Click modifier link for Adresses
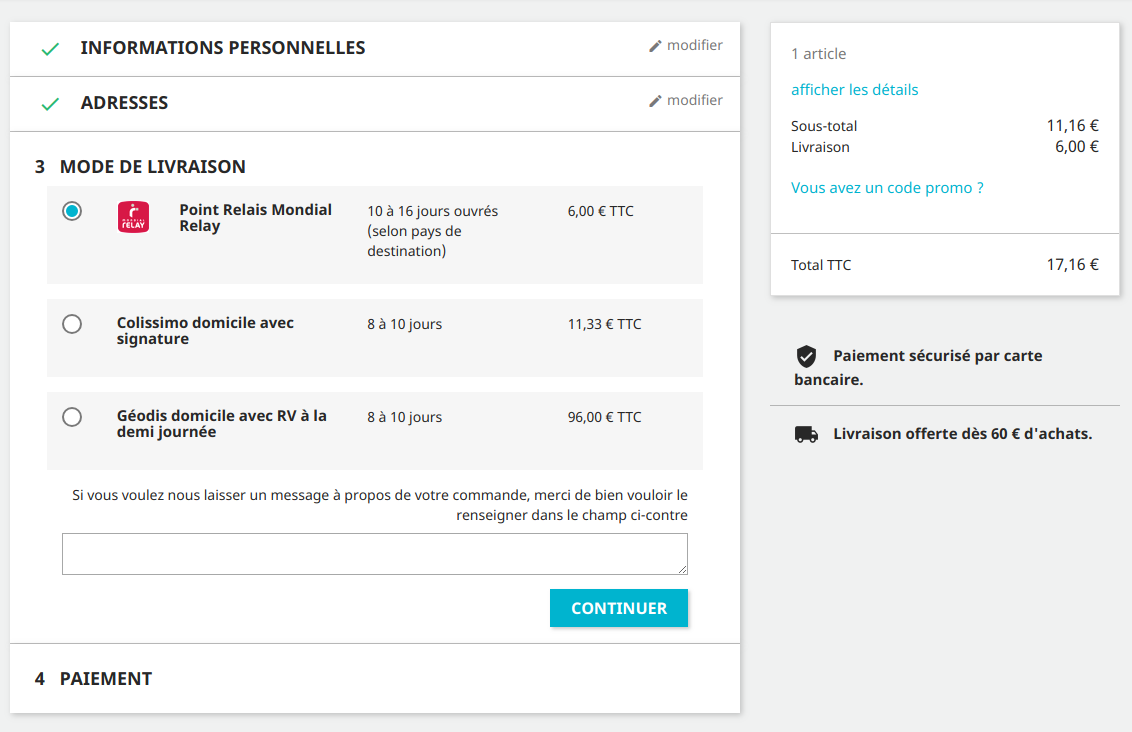This screenshot has width=1132, height=732. tap(695, 100)
